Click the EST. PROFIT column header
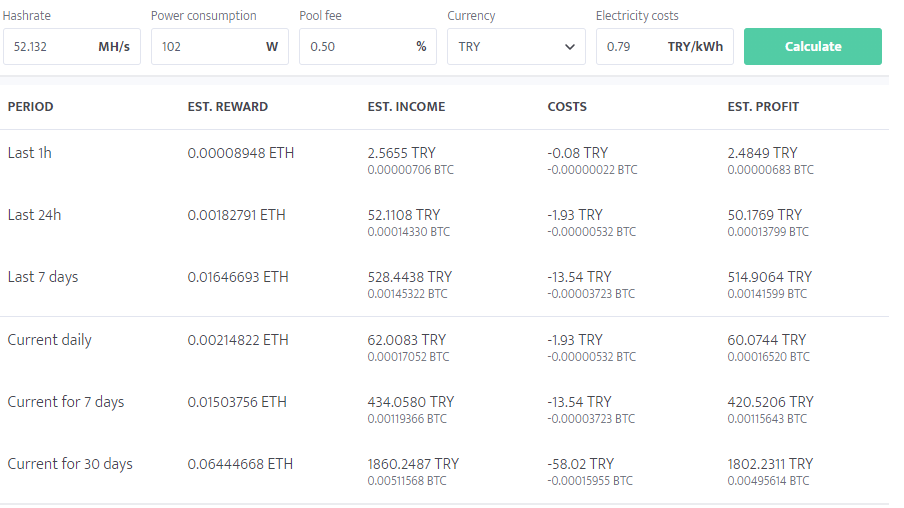Screen dimensions: 904x508 coord(764,107)
